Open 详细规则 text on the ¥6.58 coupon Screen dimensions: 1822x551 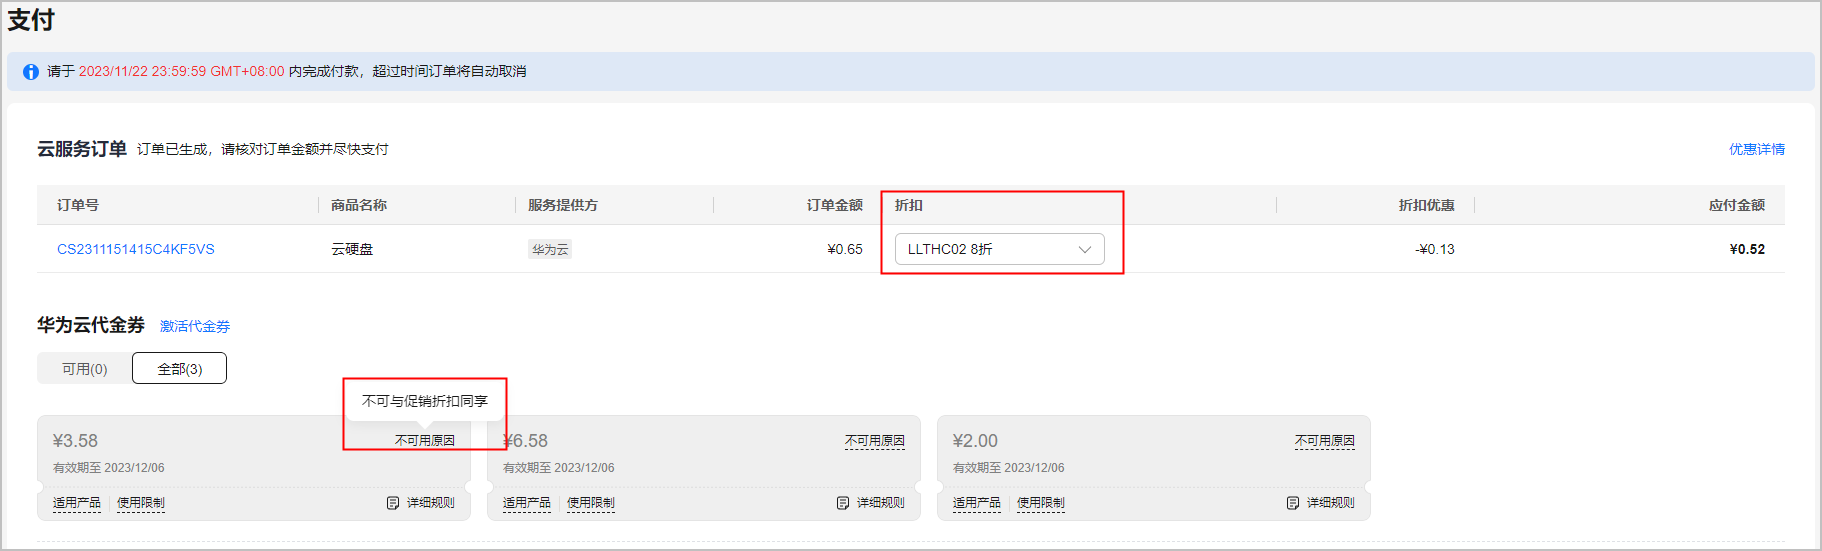tap(881, 503)
